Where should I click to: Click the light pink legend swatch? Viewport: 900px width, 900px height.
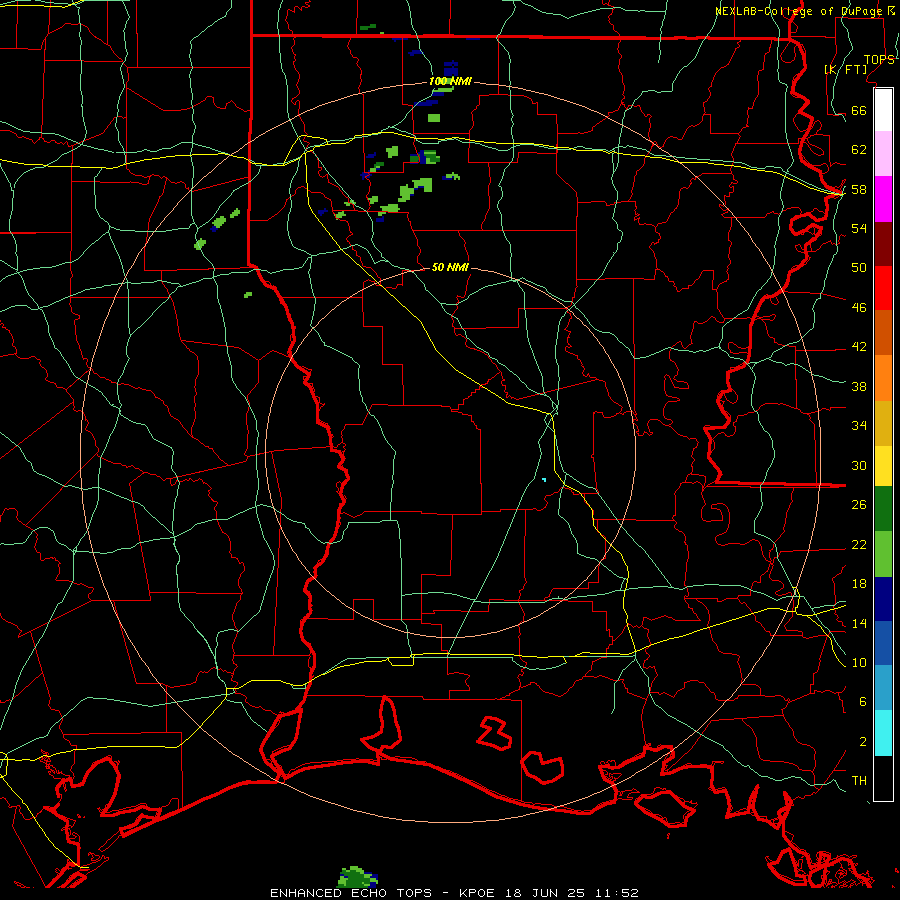(x=883, y=154)
